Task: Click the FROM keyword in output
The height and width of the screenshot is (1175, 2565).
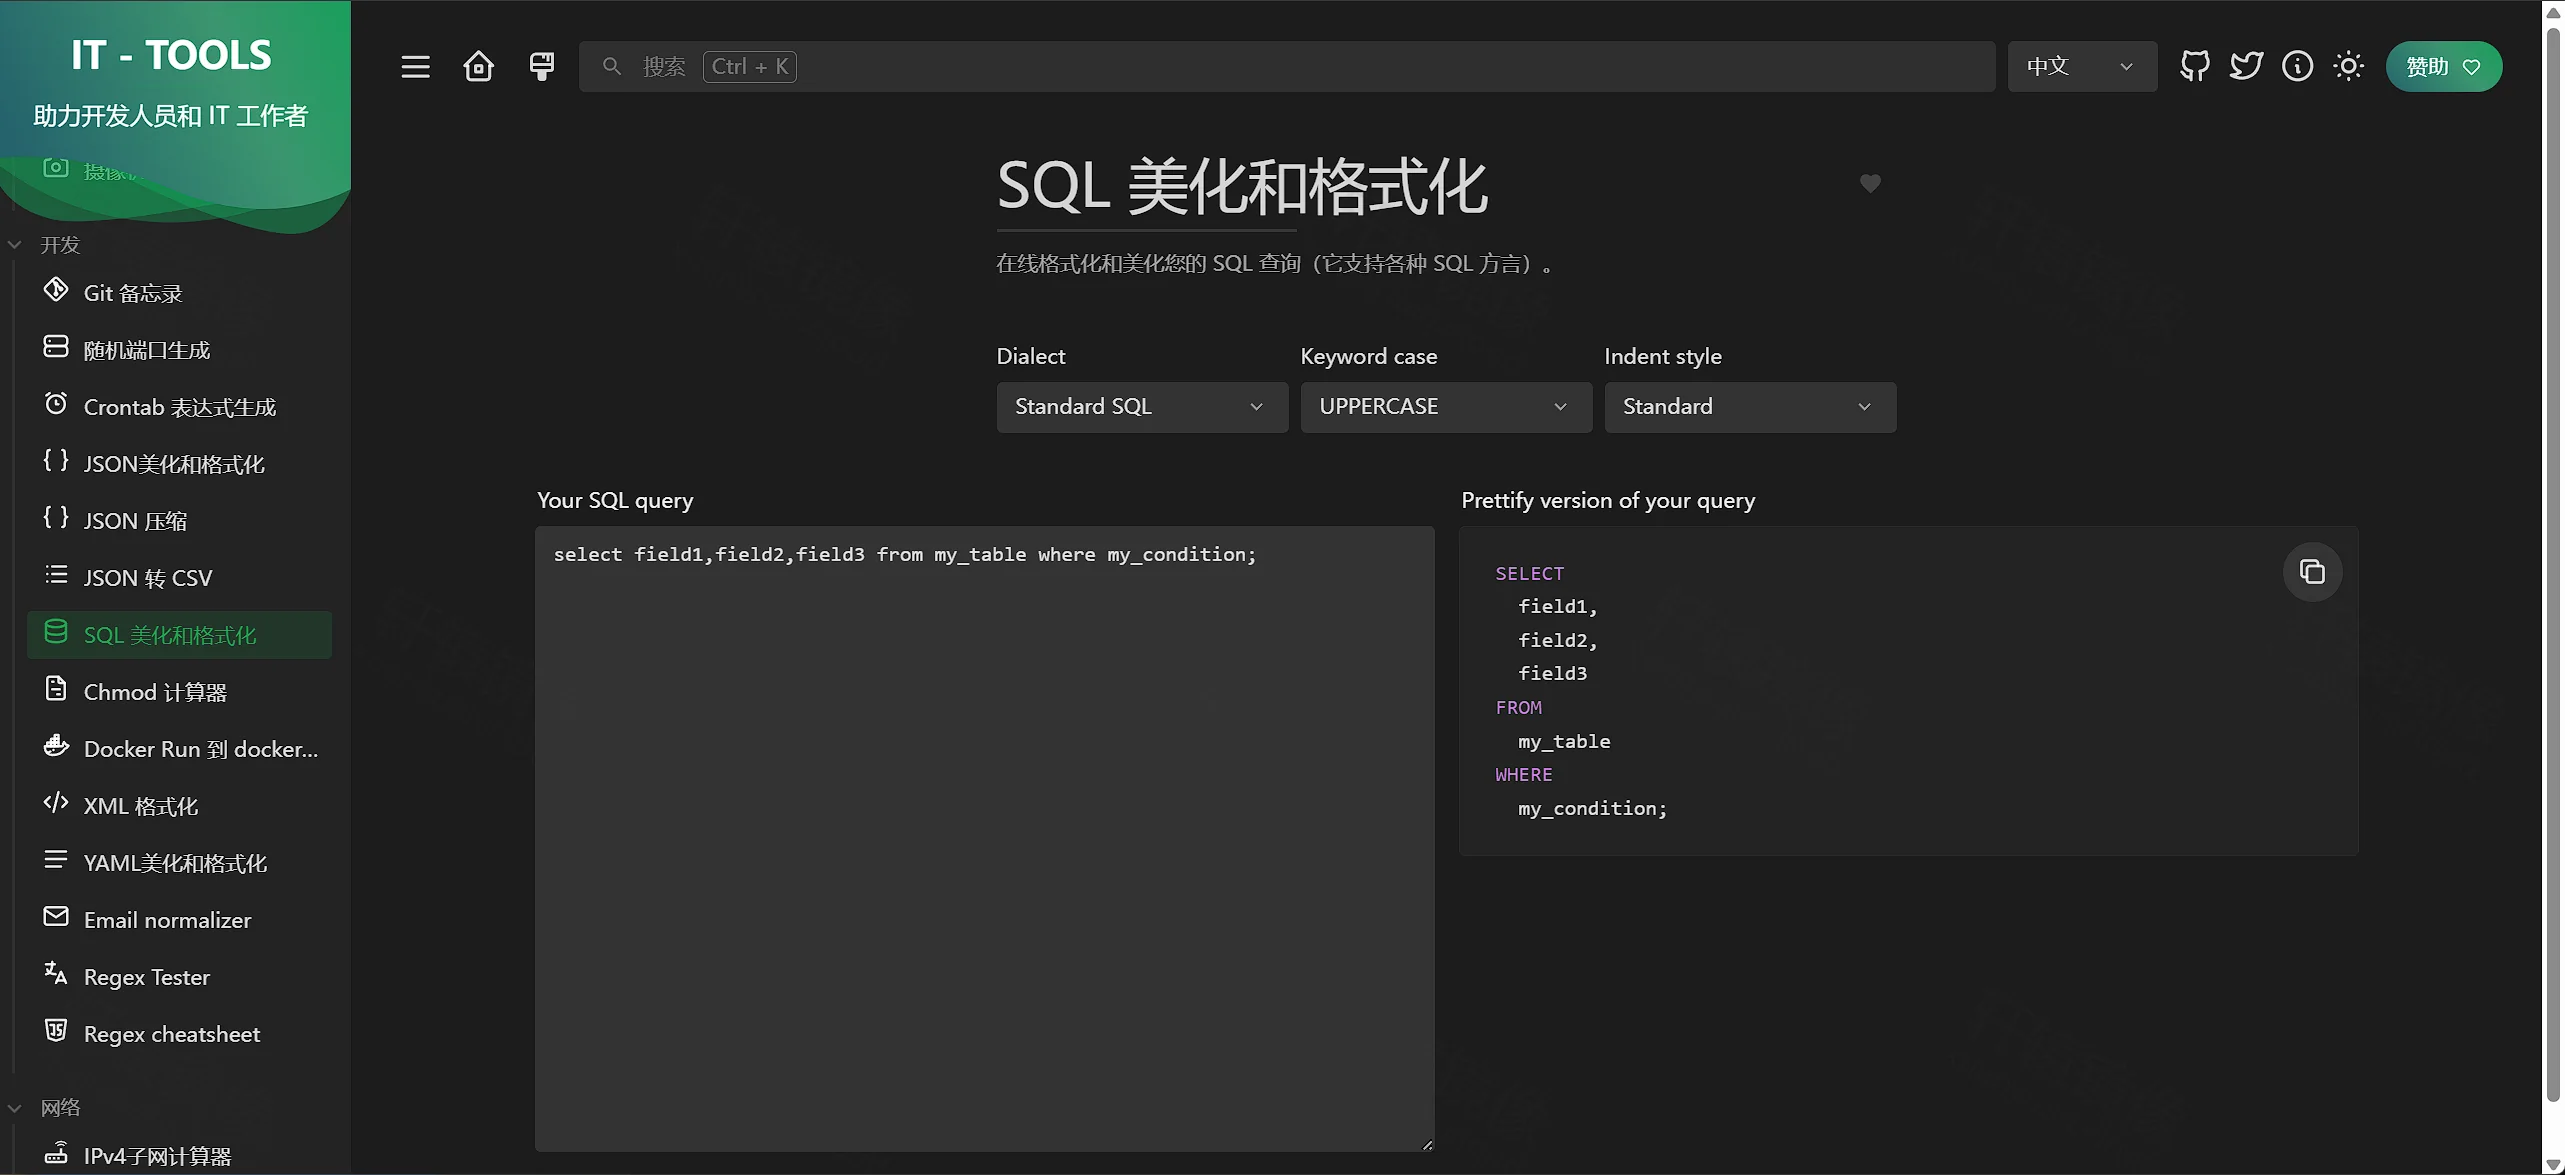Action: (1518, 708)
